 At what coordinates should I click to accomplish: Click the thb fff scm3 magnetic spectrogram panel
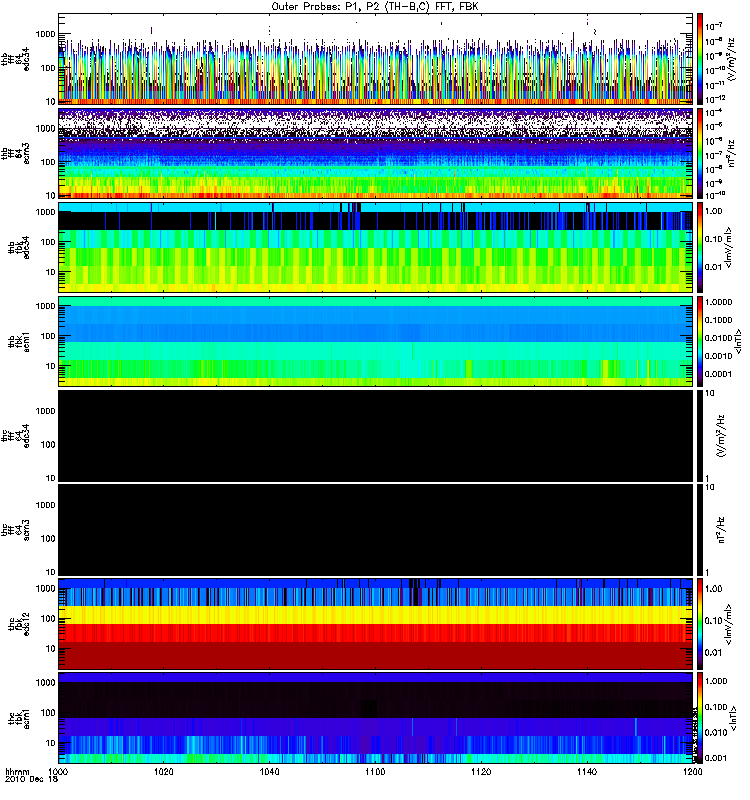click(376, 153)
